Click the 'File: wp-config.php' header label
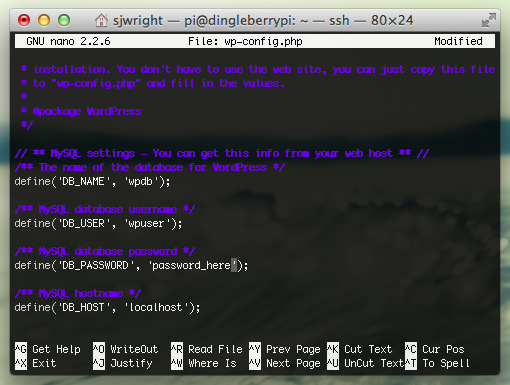 coord(245,41)
